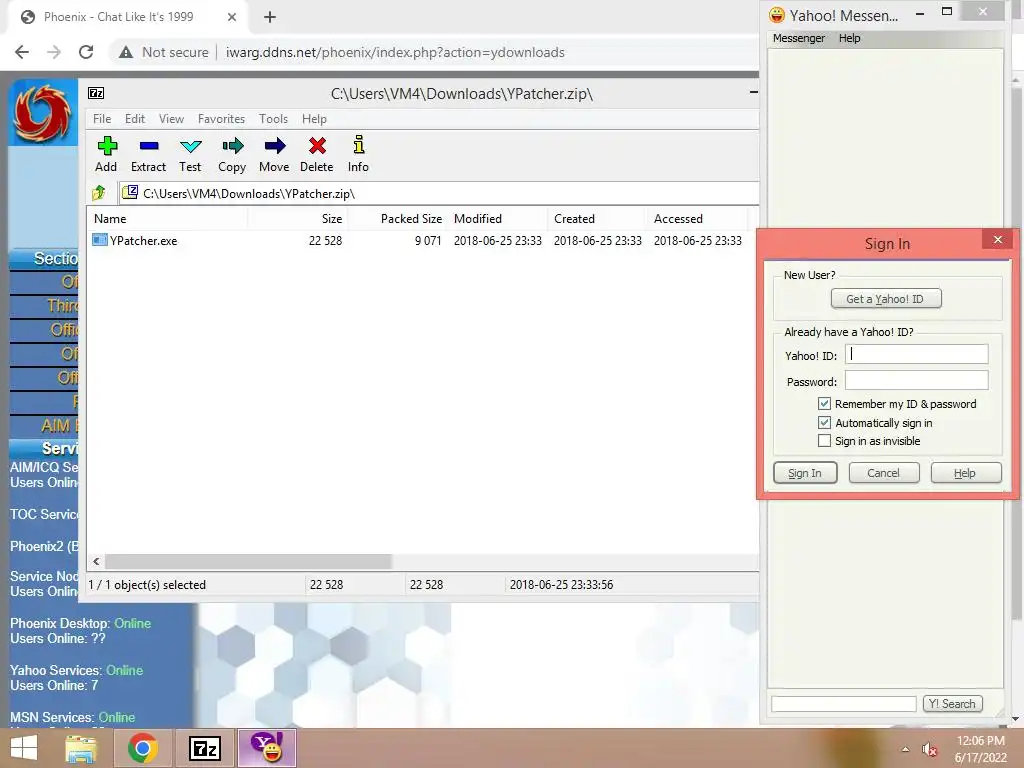Image resolution: width=1024 pixels, height=768 pixels.
Task: Click the Add button in 7-Zip toolbar
Action: (106, 154)
